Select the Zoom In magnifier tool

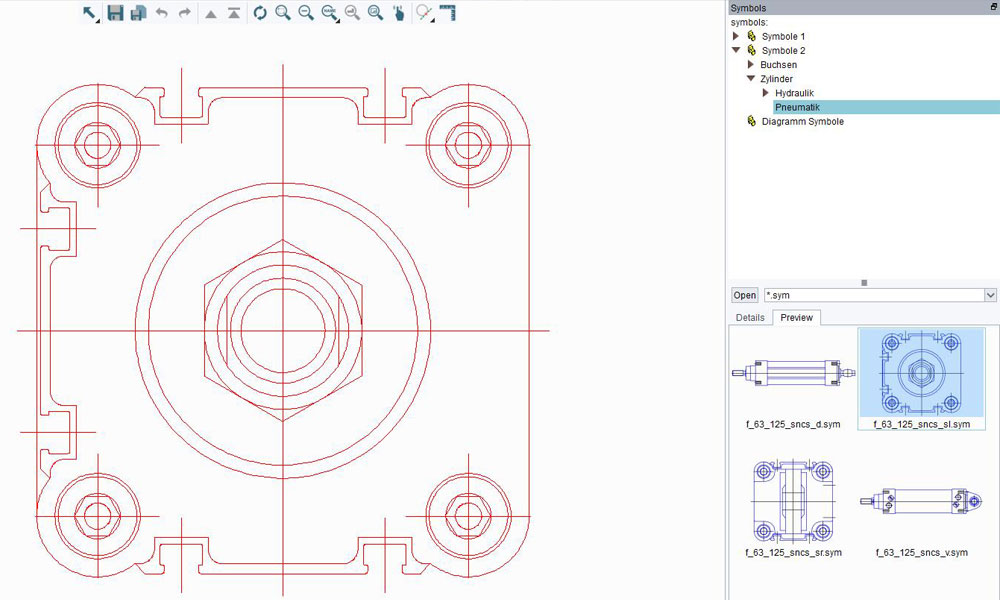pyautogui.click(x=281, y=13)
